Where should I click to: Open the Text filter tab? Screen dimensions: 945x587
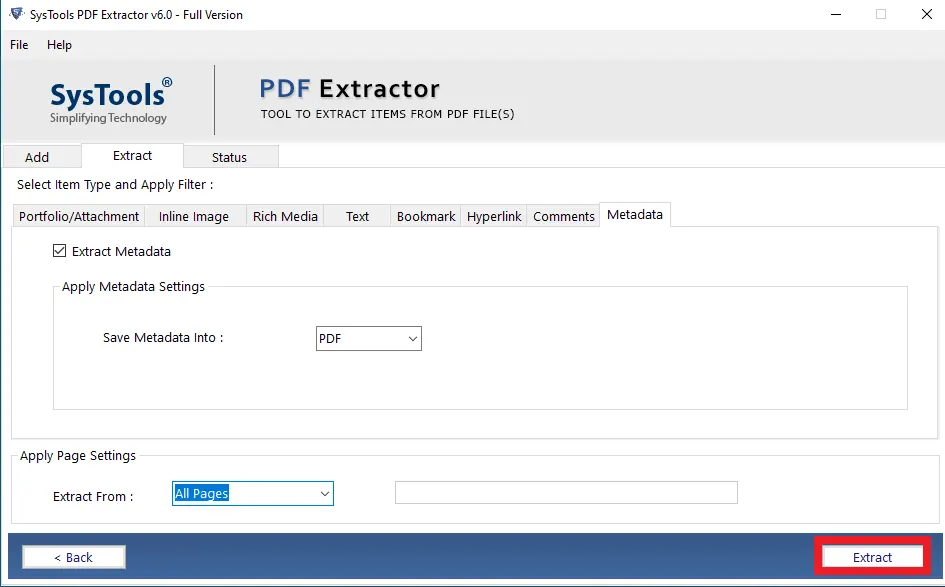coord(357,216)
